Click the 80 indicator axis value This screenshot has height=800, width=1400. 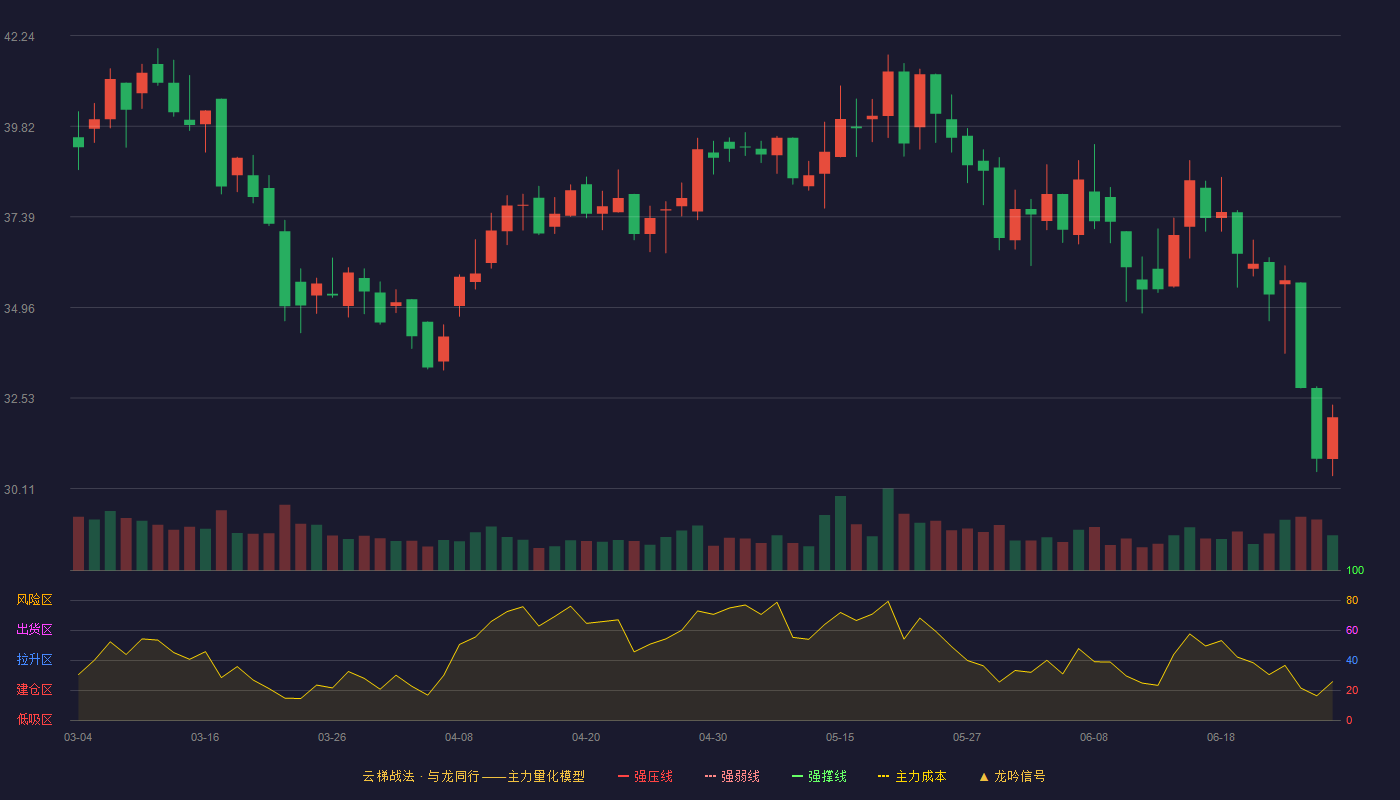click(x=1352, y=601)
